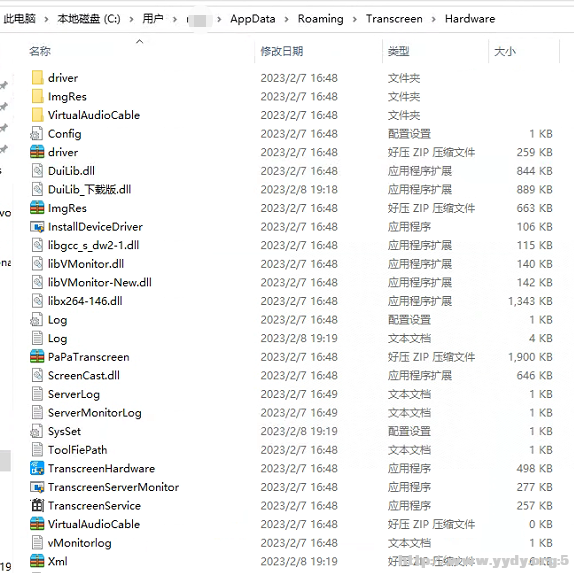
Task: Navigate to 用户 breadcrumb
Action: pos(153,19)
